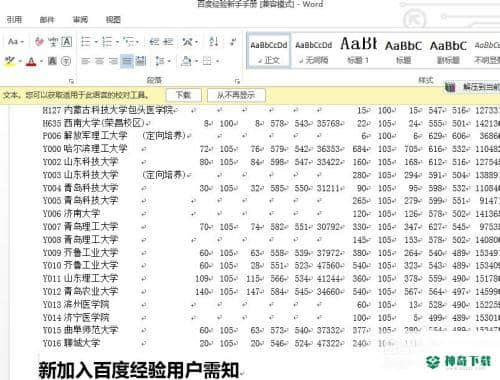This screenshot has width=500, height=380.
Task: Click the Decrease Indent icon
Action: [154, 42]
